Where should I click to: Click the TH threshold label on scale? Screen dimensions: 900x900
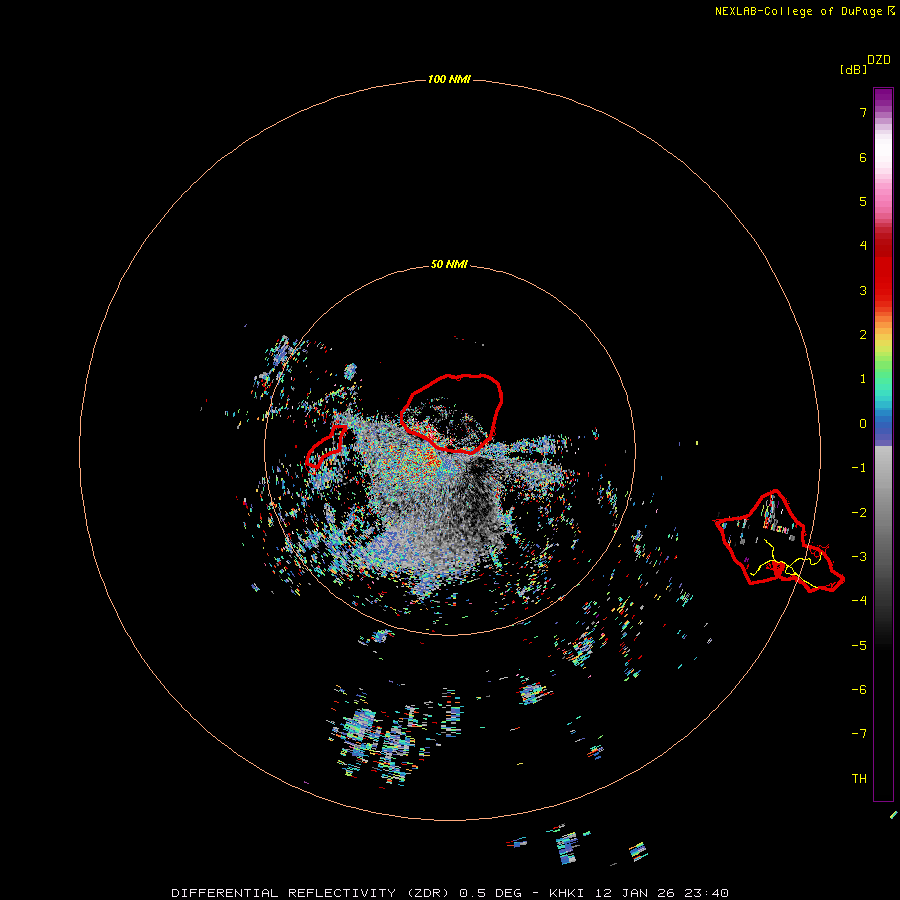tap(859, 779)
